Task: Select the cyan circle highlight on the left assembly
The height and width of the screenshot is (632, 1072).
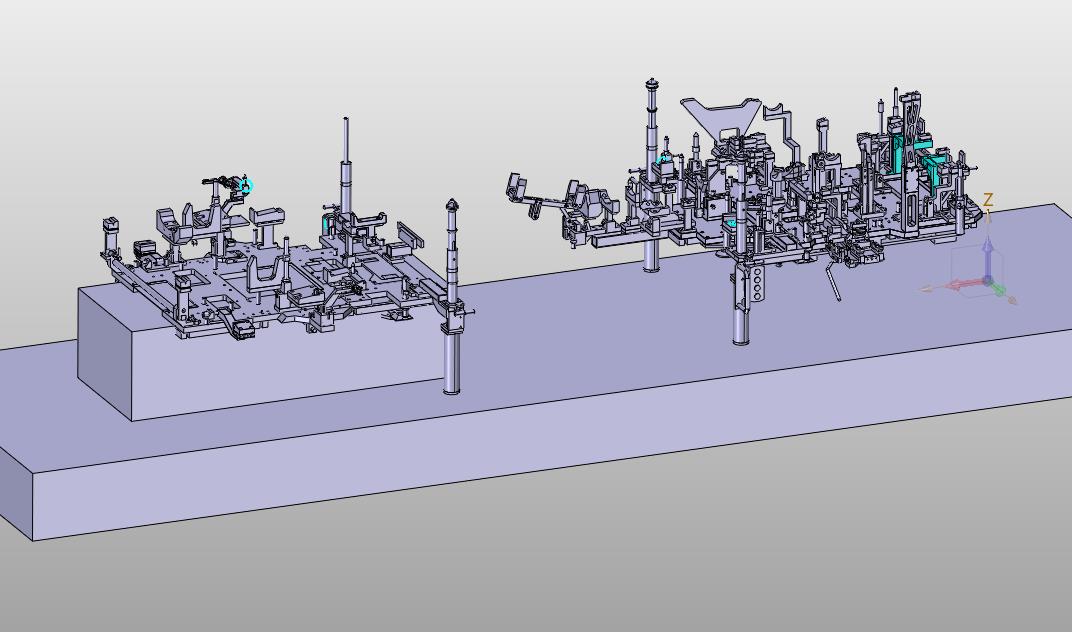Action: [247, 185]
